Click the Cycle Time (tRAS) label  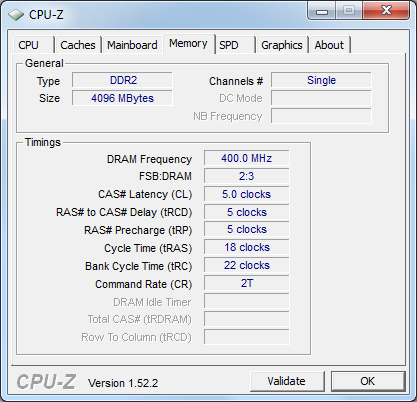tap(148, 248)
